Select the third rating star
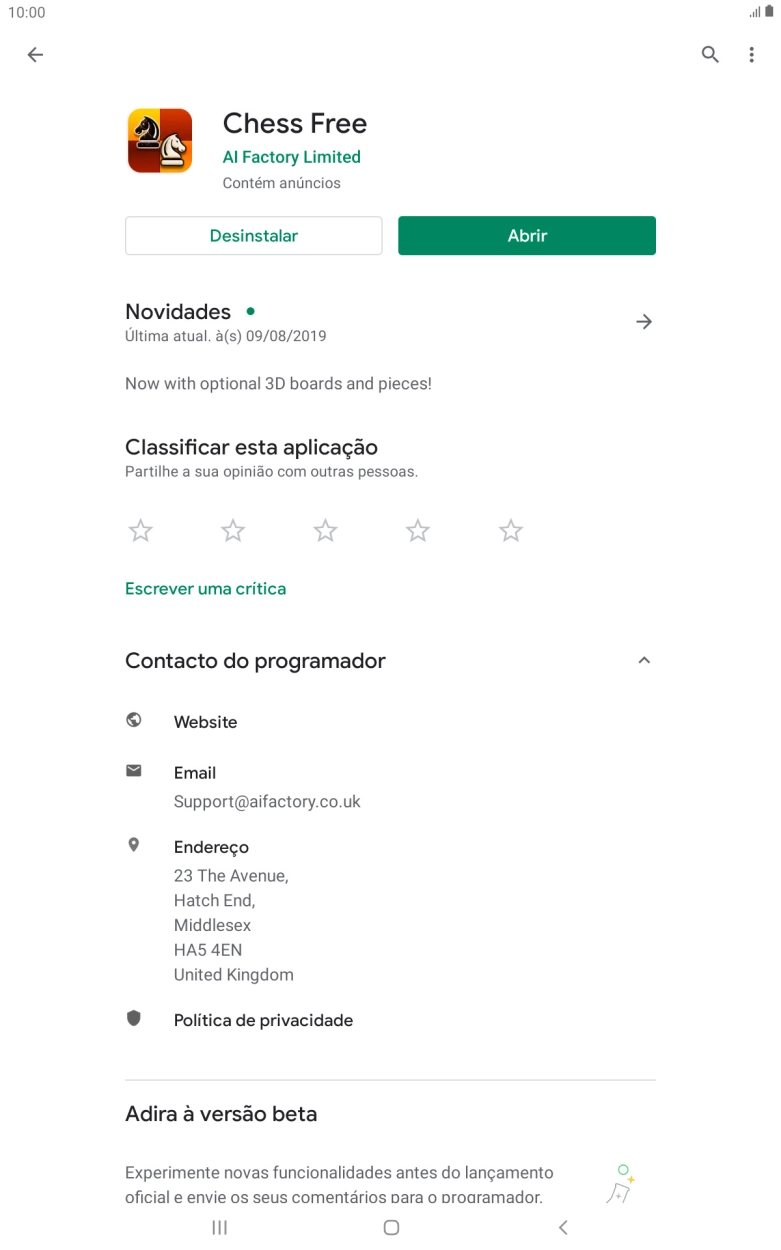 pos(325,531)
